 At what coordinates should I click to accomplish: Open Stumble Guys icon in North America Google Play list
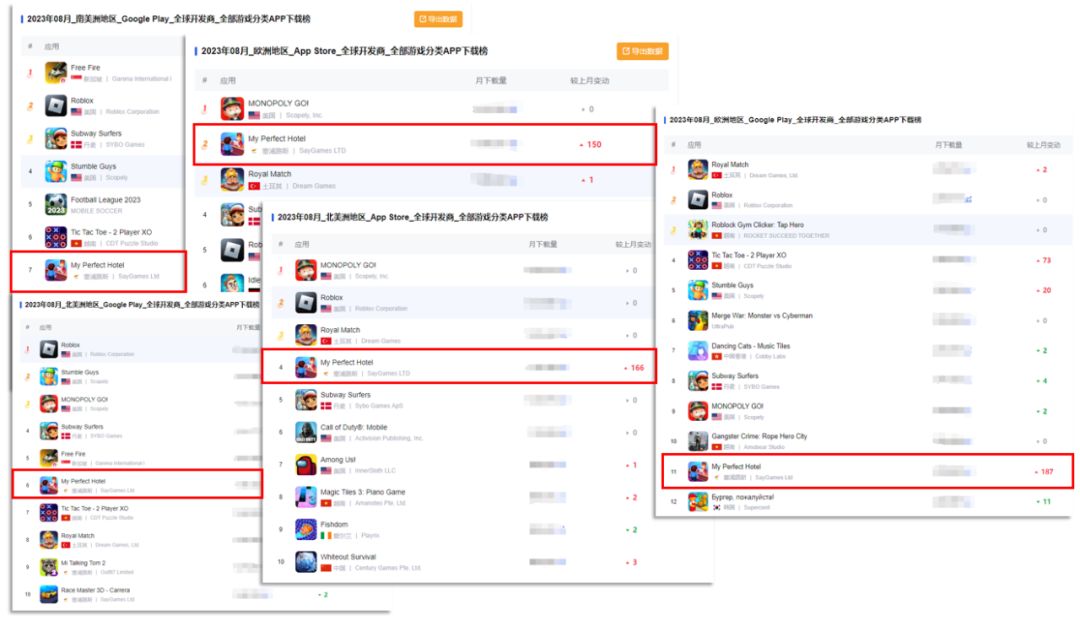pyautogui.click(x=48, y=376)
